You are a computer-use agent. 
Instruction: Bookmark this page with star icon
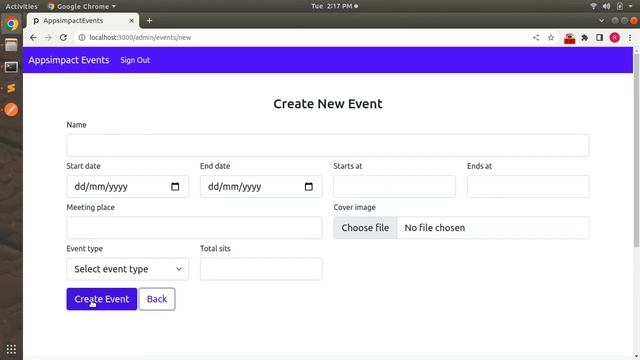click(551, 38)
